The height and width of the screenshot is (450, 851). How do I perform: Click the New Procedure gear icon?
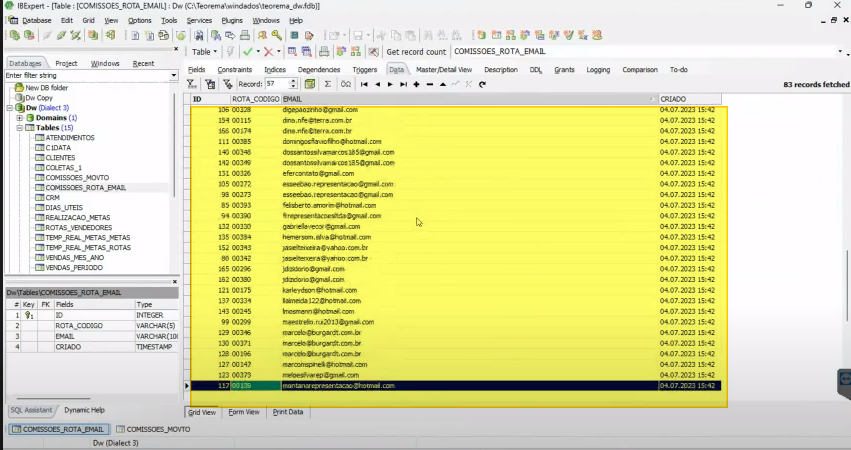point(525,35)
